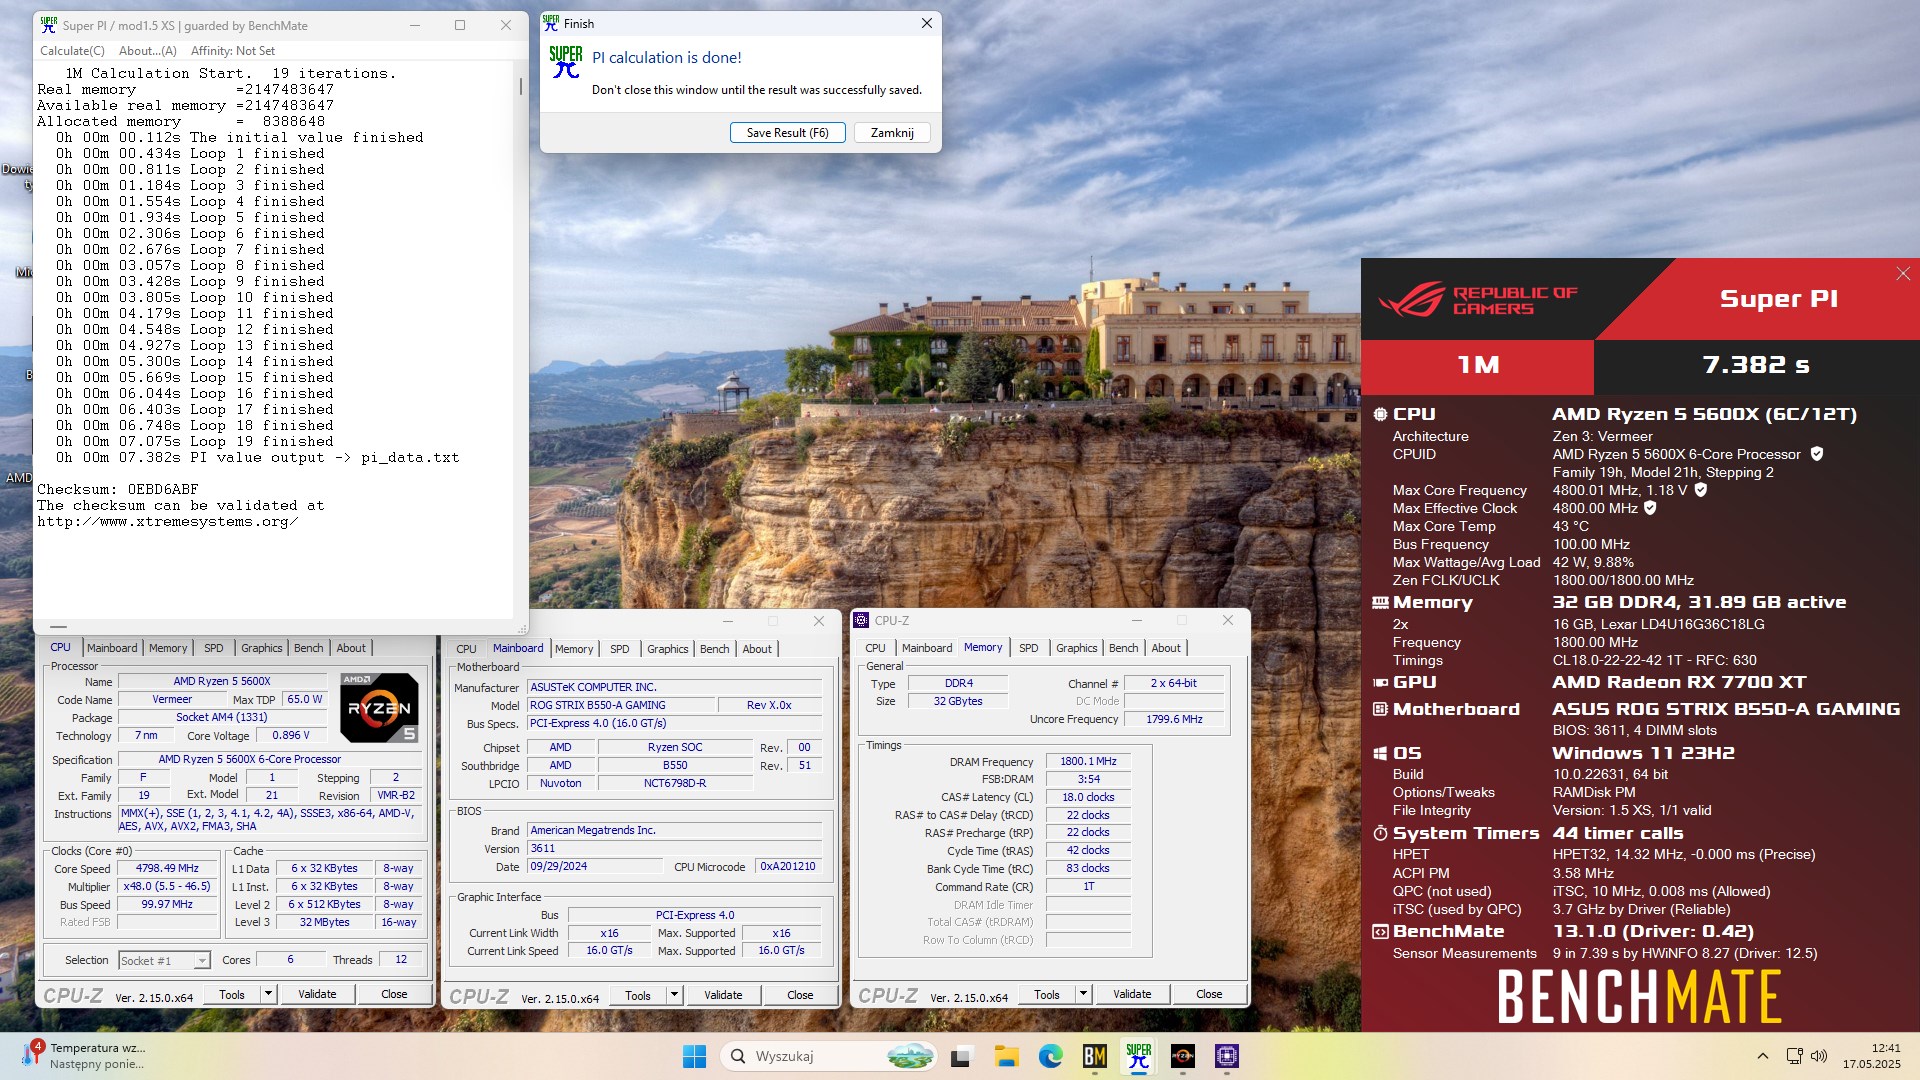Image resolution: width=1920 pixels, height=1080 pixels.
Task: Close the BenchMate Super PI result panel
Action: 1903,274
